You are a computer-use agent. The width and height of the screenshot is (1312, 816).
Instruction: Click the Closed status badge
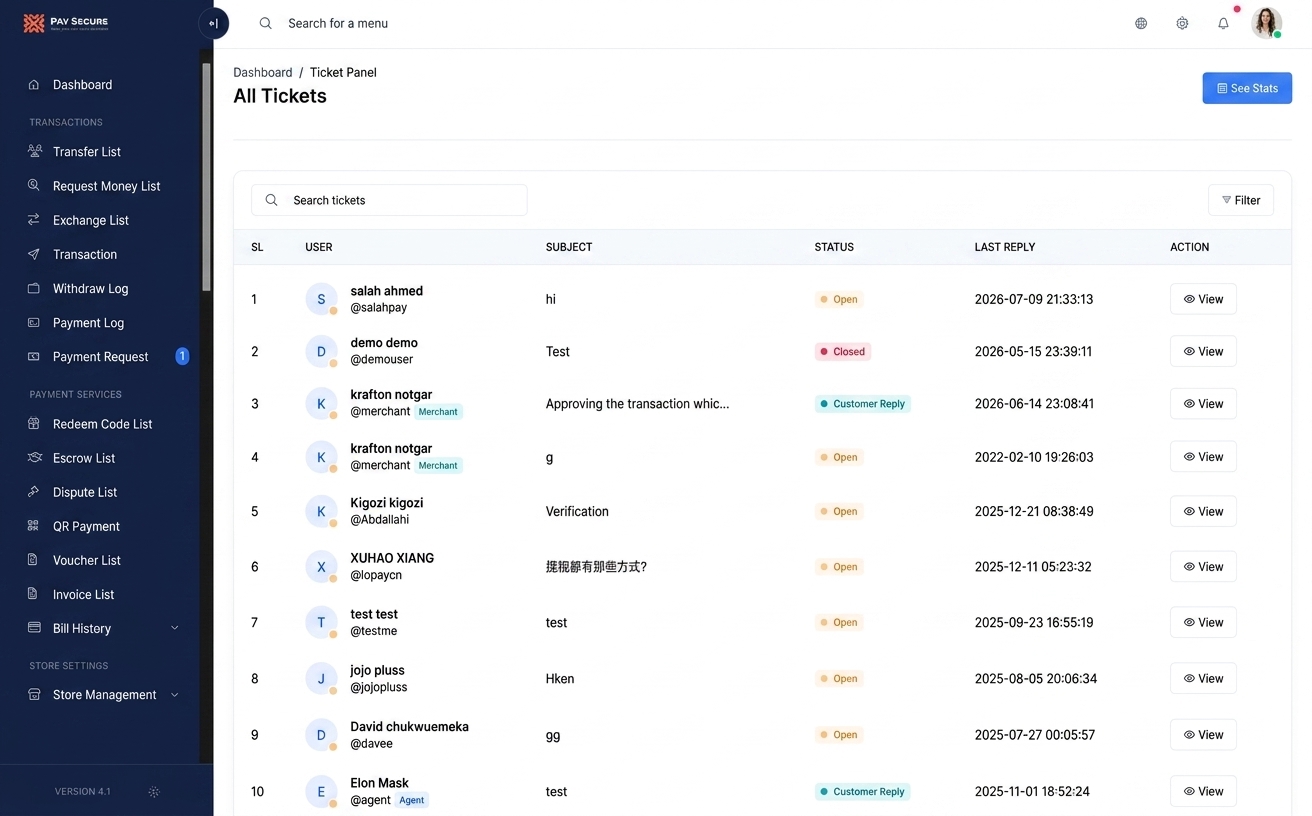(x=843, y=352)
